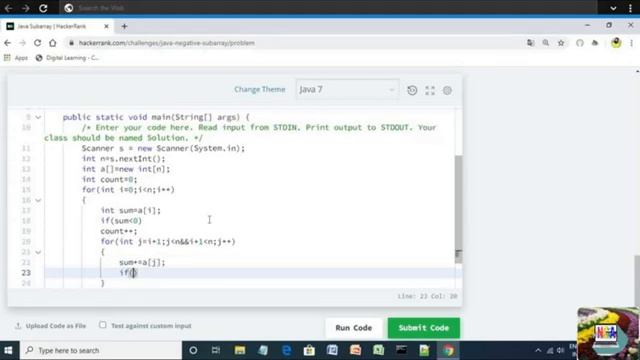
Task: Collapse code fold at line 21
Action: click(38, 252)
